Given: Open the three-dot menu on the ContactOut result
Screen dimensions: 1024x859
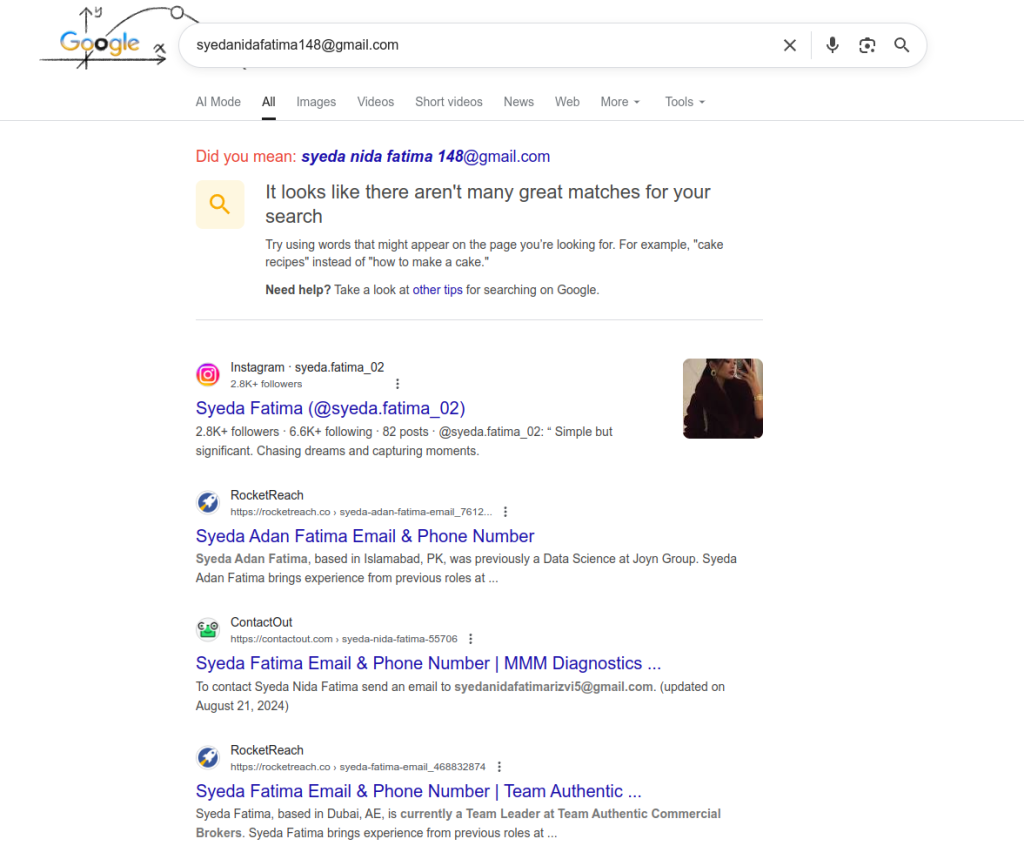Looking at the screenshot, I should coord(470,638).
